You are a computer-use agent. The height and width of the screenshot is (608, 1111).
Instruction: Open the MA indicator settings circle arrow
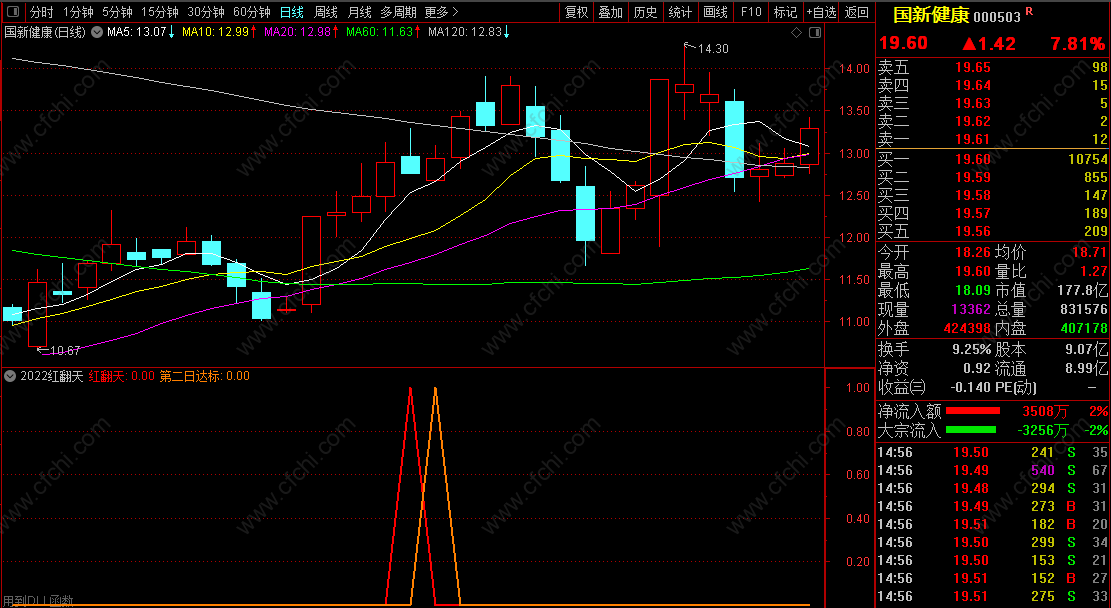pyautogui.click(x=97, y=32)
